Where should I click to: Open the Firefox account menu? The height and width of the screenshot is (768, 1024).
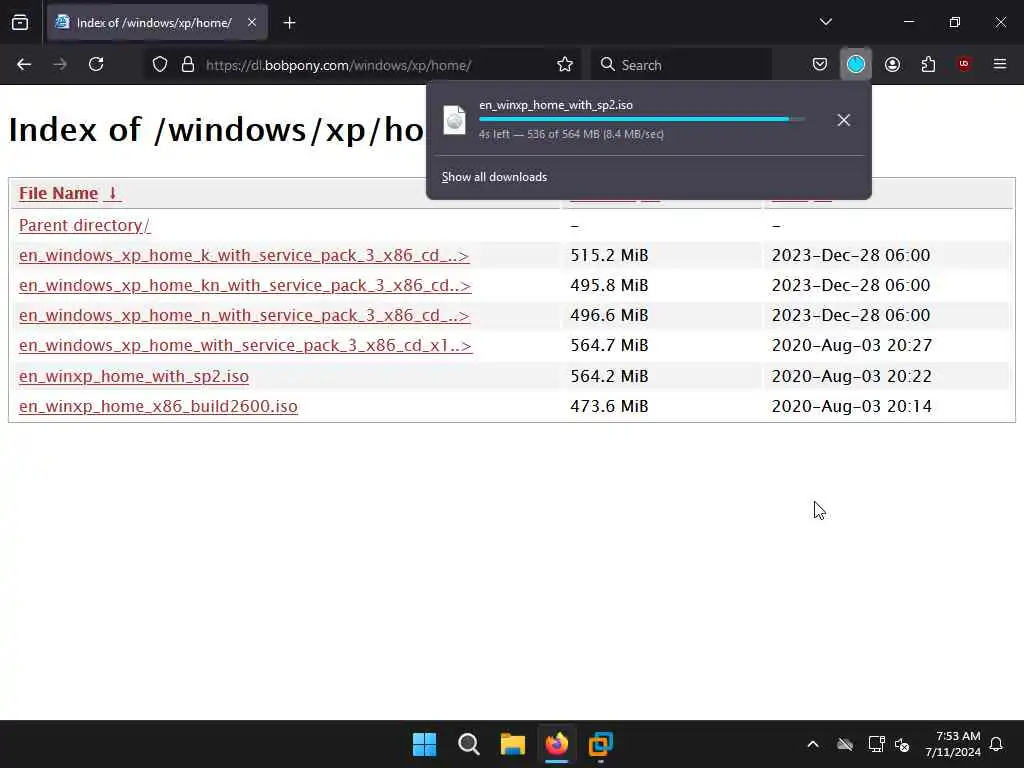892,65
